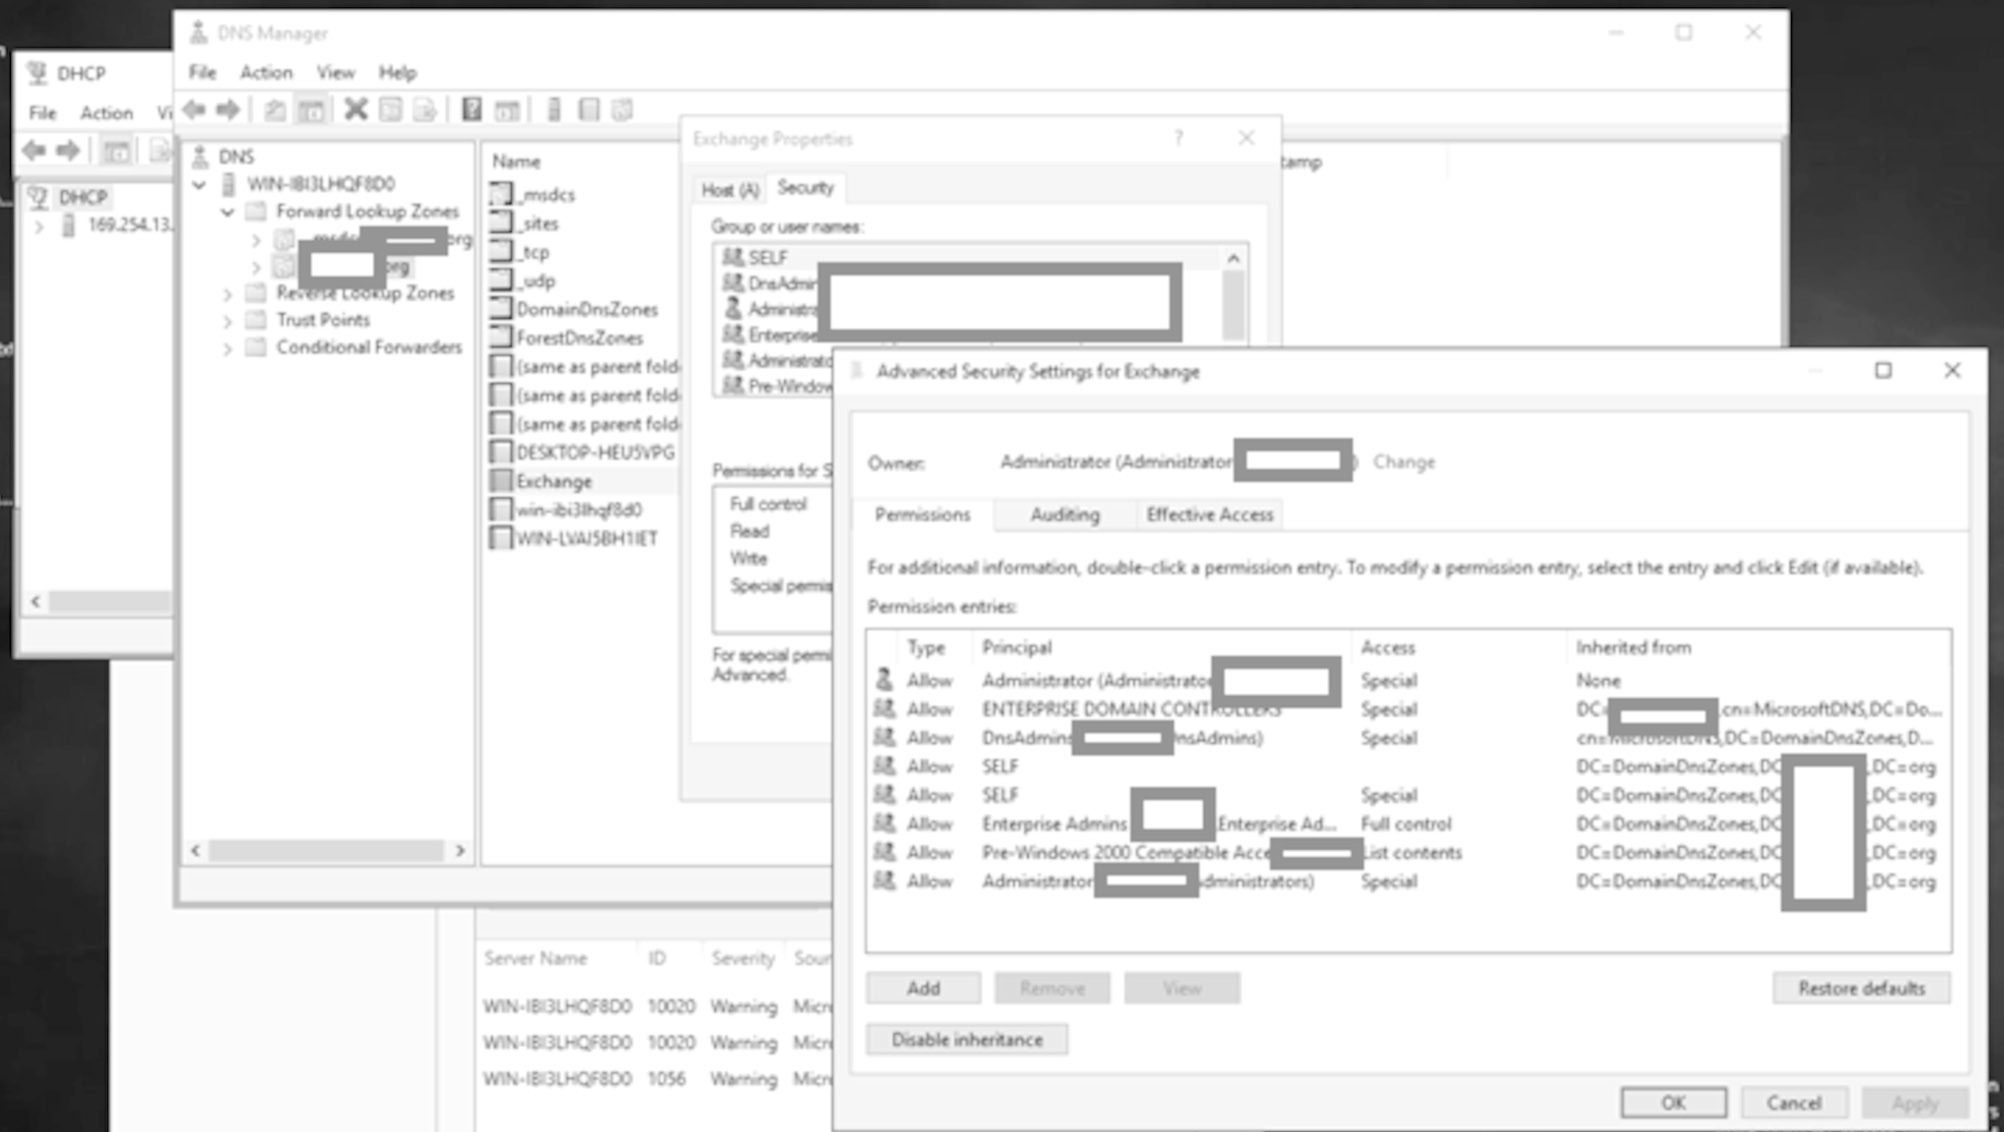The height and width of the screenshot is (1132, 2004).
Task: Click the Help question mark toolbar icon
Action: coord(471,110)
